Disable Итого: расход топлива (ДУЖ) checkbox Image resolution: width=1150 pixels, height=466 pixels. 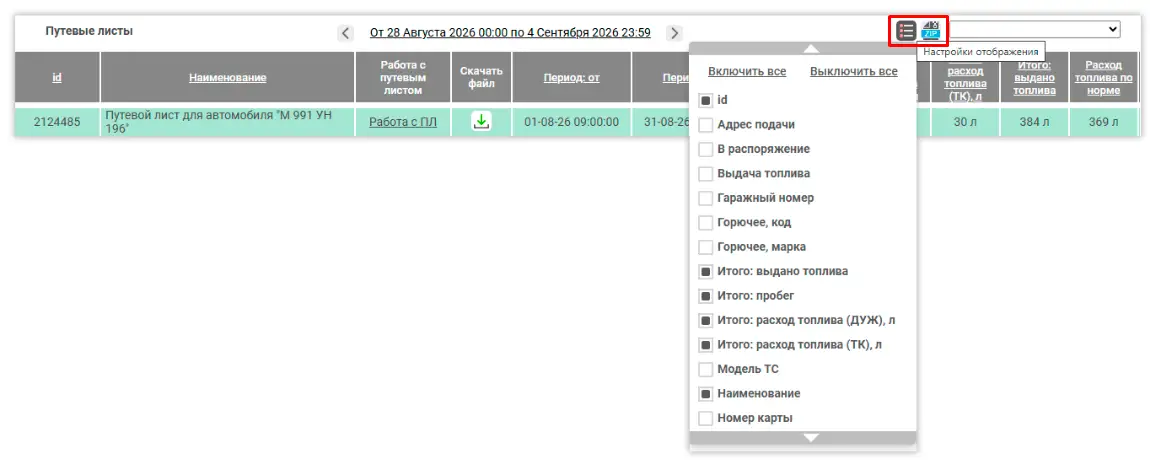click(706, 321)
